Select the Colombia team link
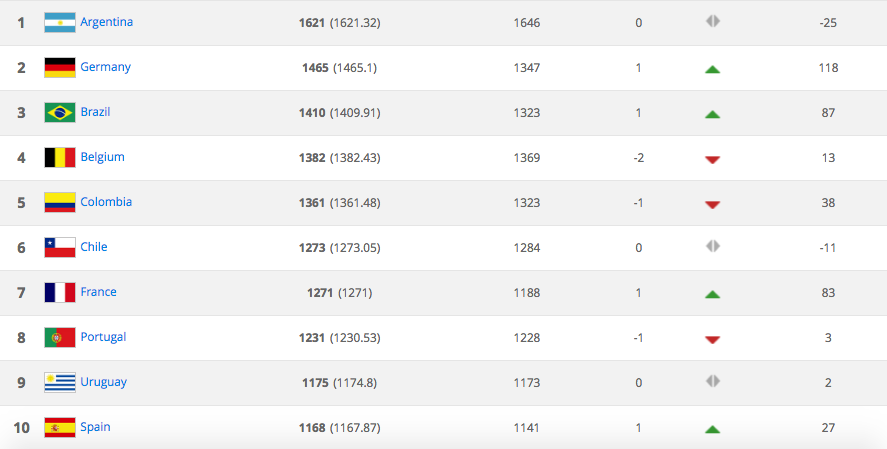This screenshot has width=887, height=449. (x=106, y=202)
